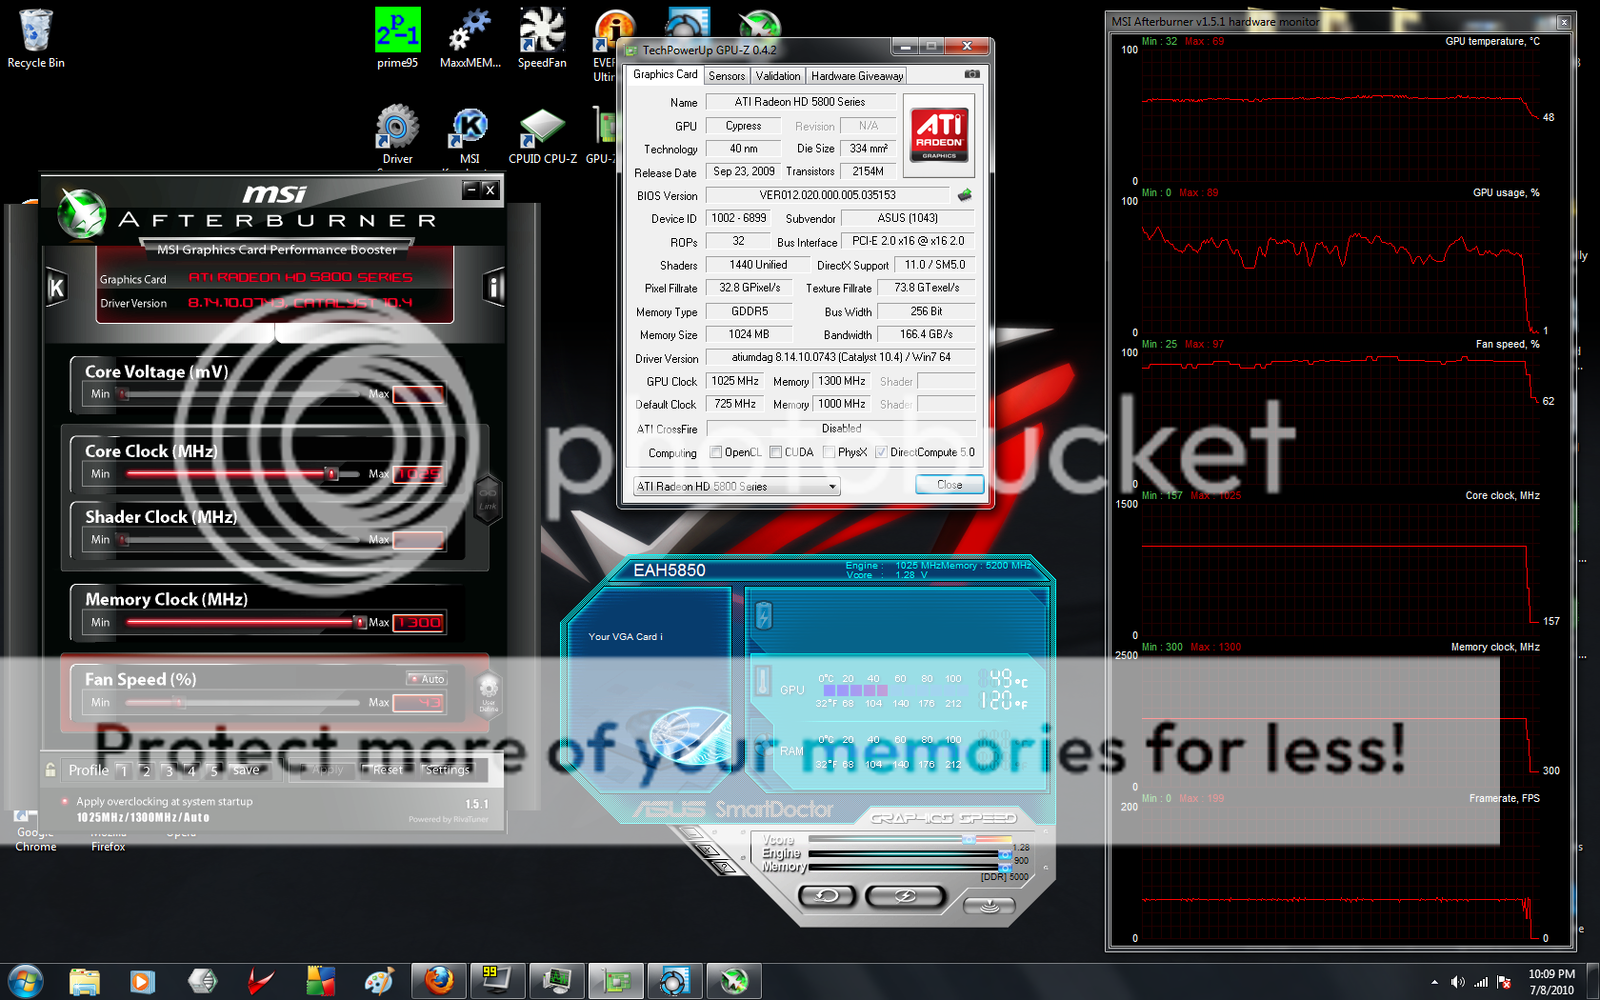
Task: Open the Windows Start orb
Action: [x=25, y=981]
